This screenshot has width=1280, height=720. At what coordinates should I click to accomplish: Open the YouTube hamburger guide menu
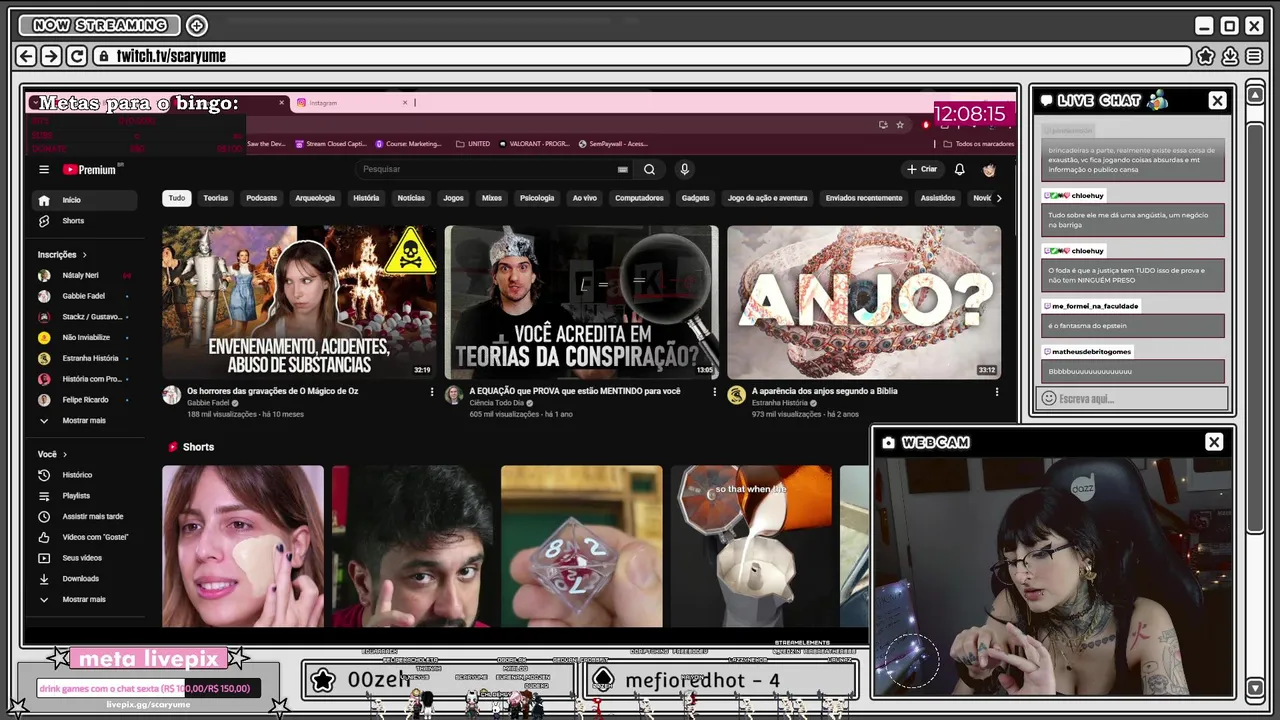pos(44,169)
